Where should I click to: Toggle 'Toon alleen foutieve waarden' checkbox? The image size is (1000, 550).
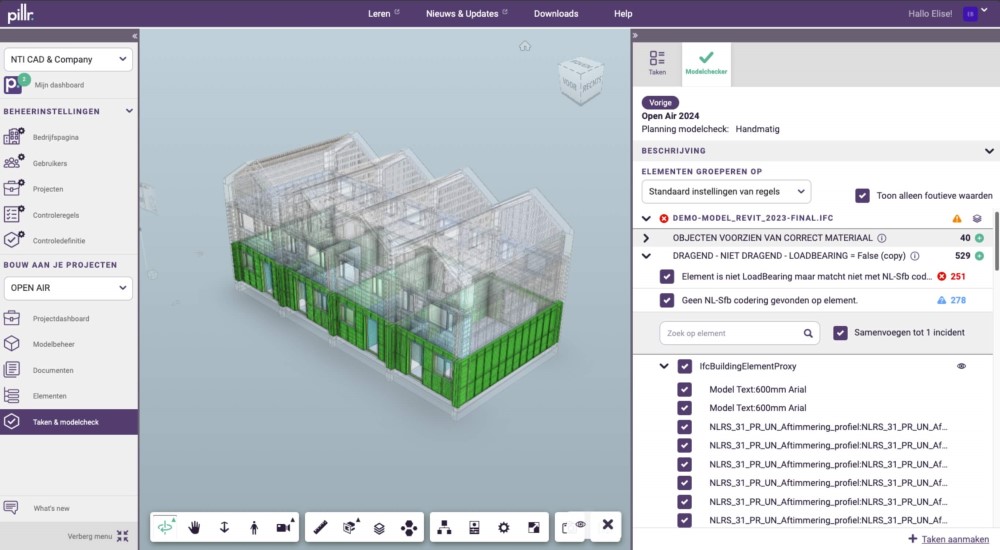tap(862, 196)
